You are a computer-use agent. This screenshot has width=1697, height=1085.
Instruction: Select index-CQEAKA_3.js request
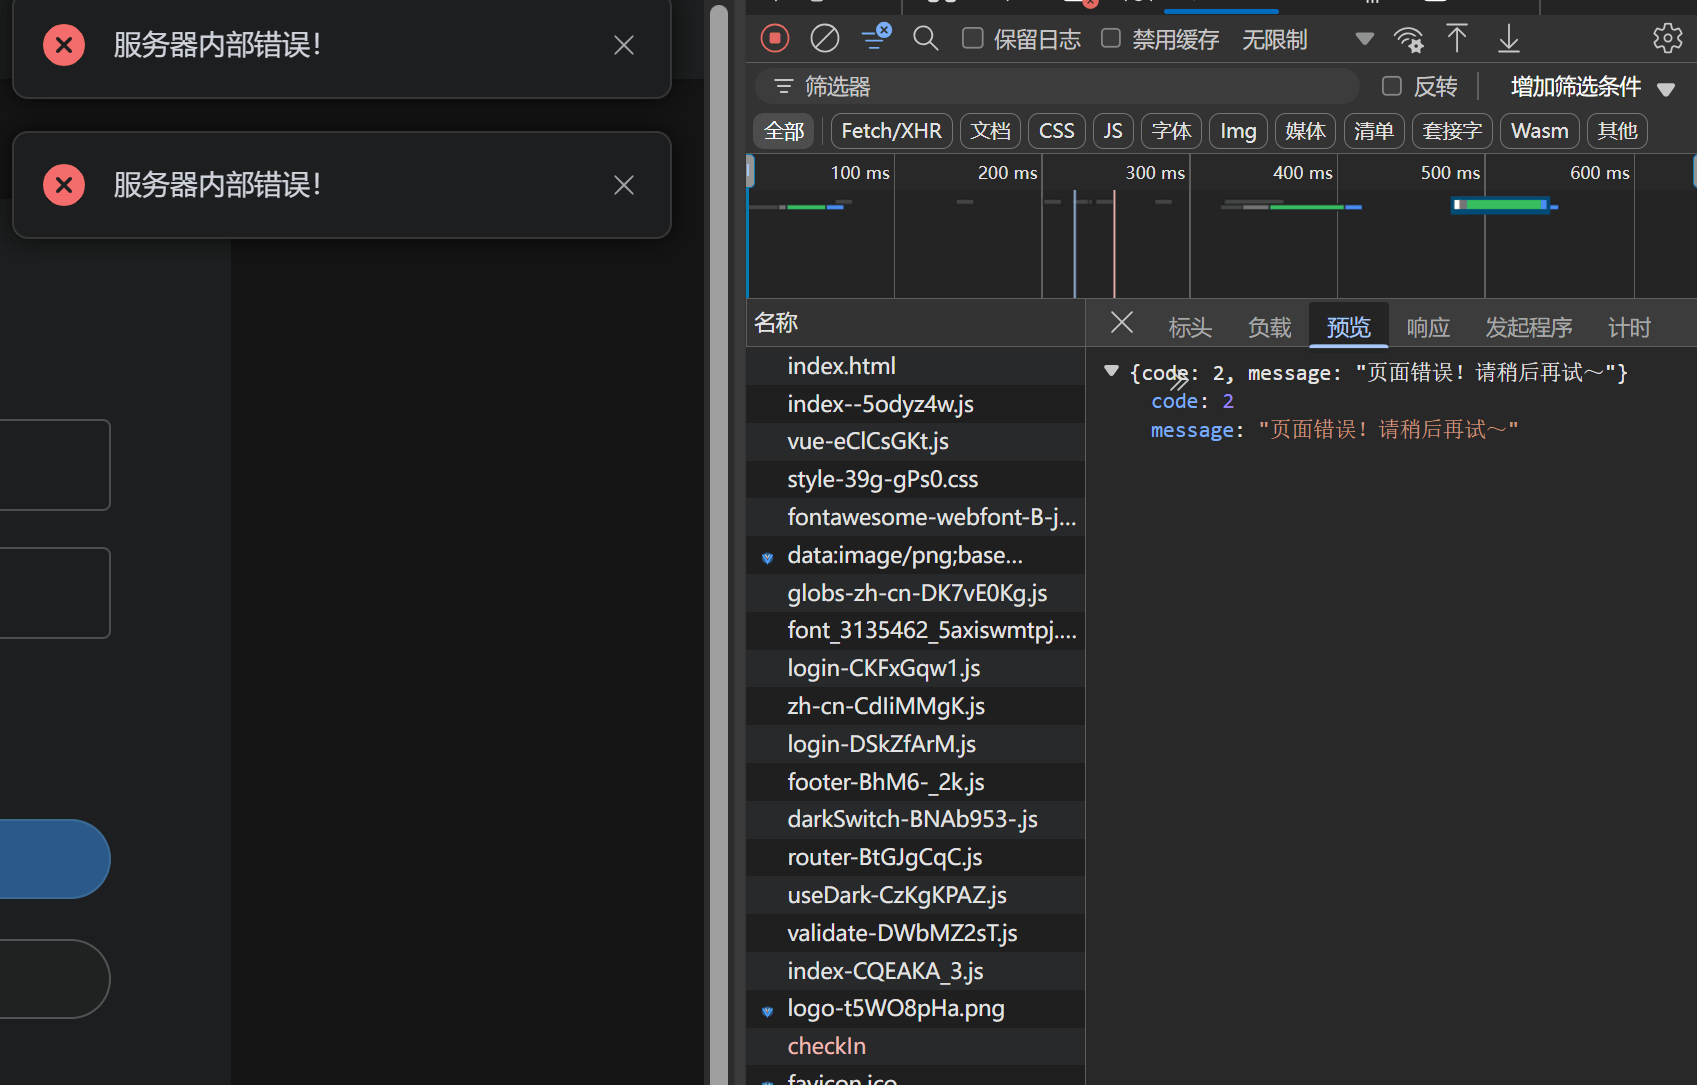coord(916,971)
